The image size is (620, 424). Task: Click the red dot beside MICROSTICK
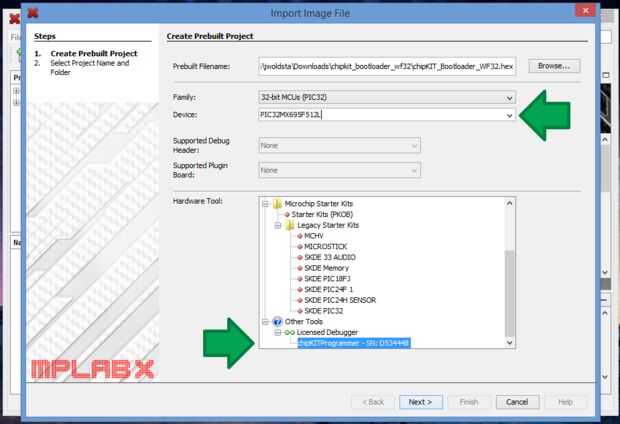300,247
